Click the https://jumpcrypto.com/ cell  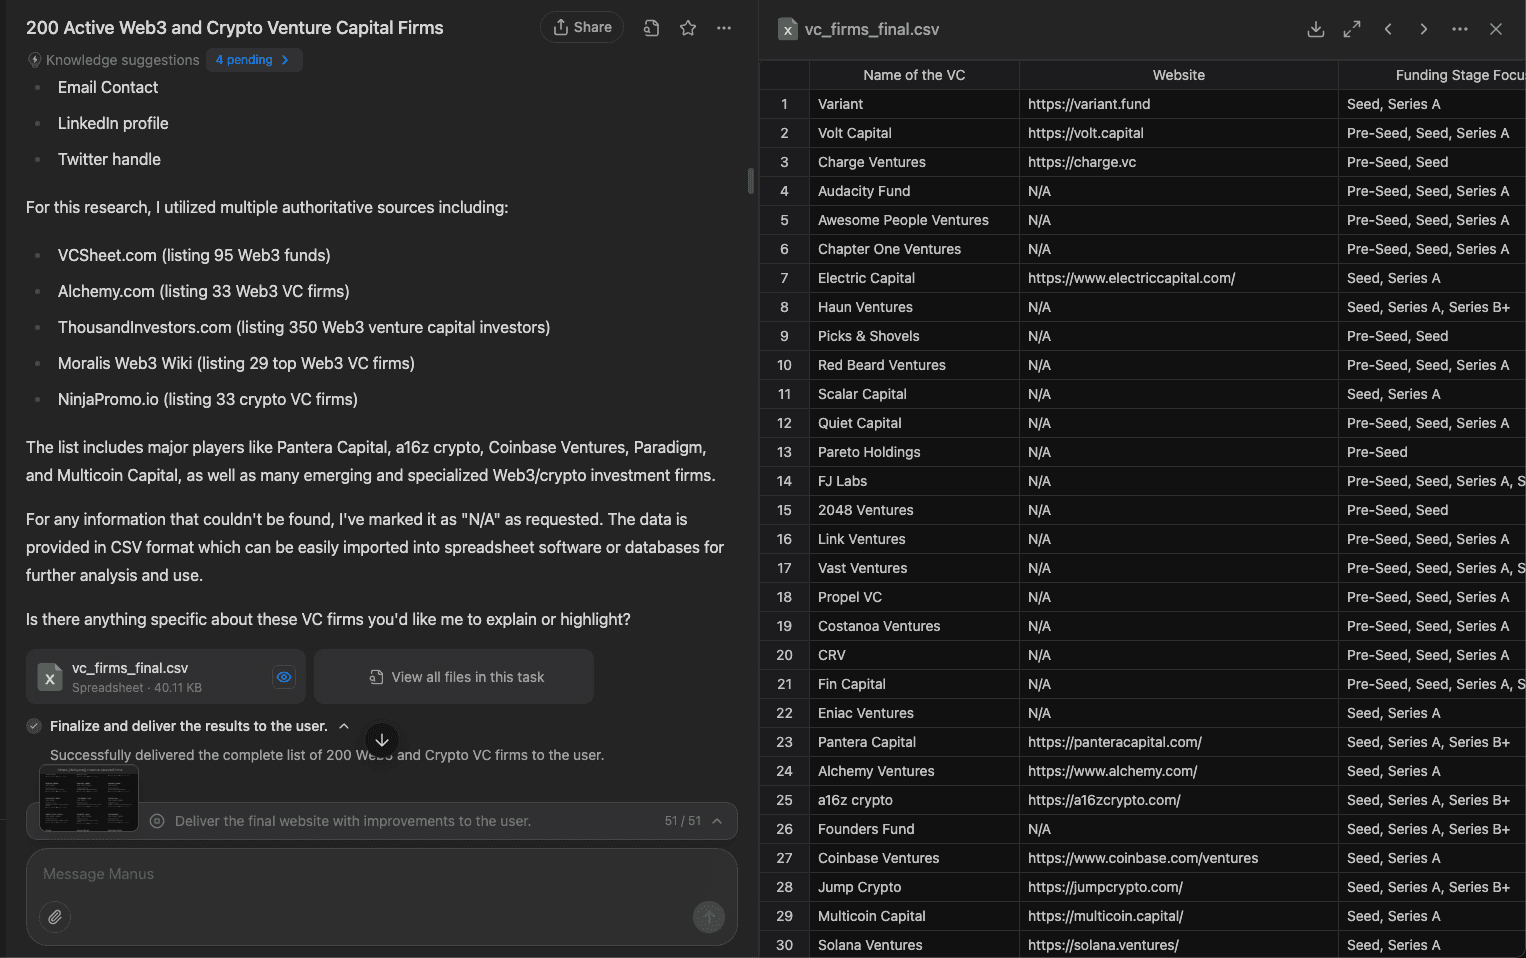(1179, 887)
